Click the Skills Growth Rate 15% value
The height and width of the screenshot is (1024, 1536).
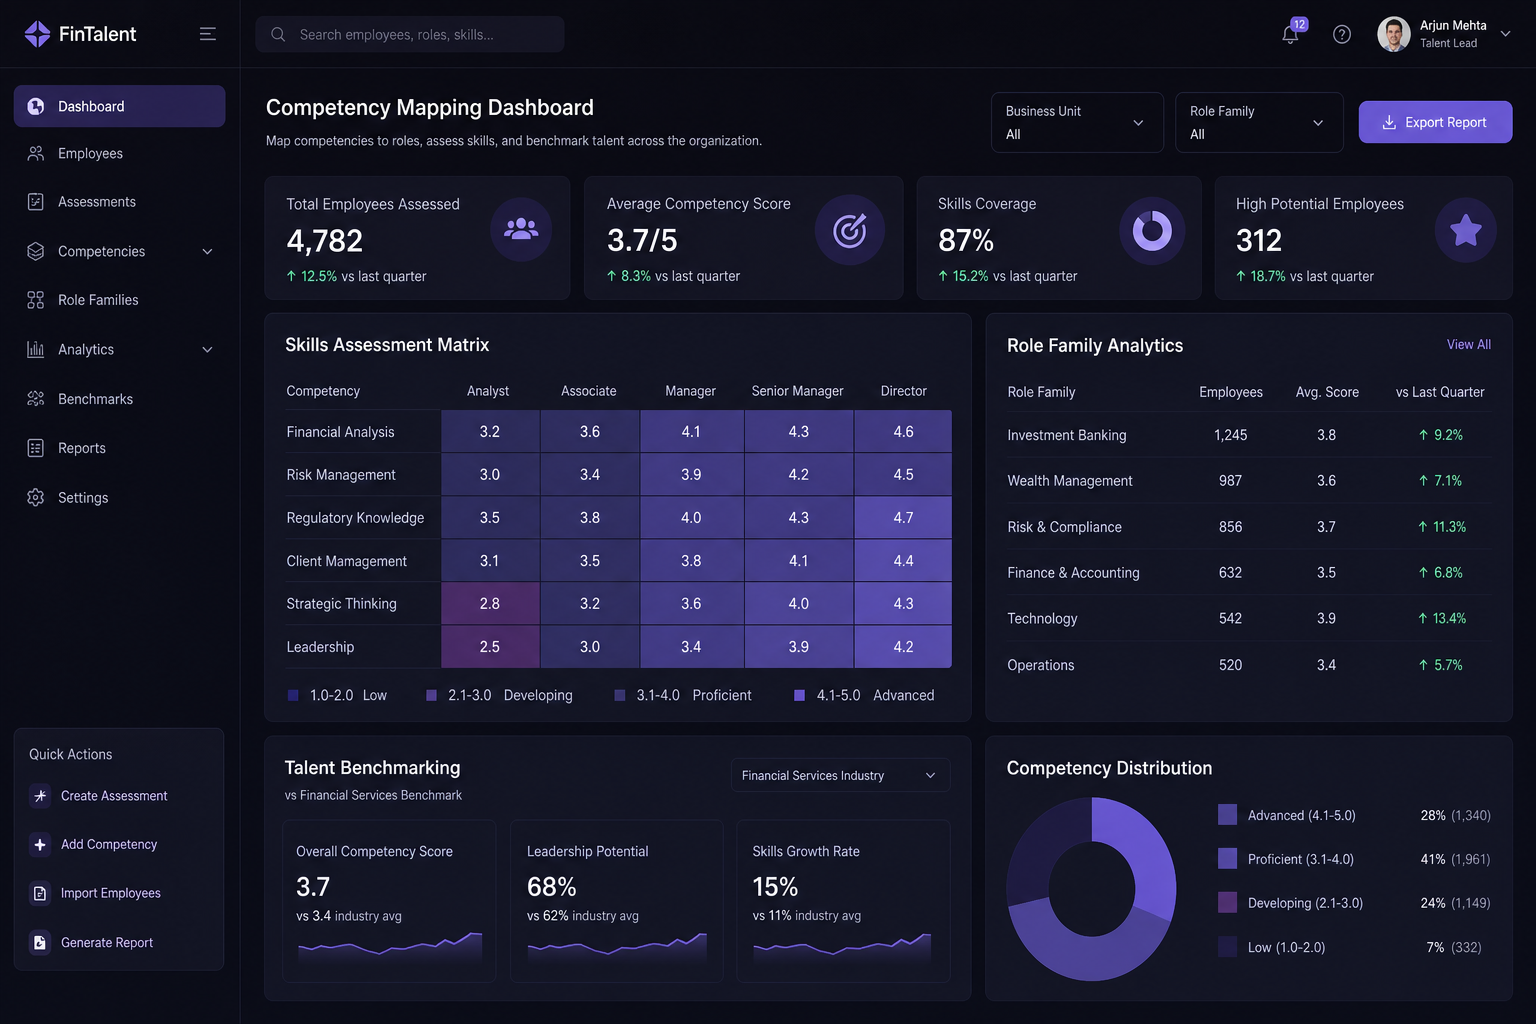[775, 887]
